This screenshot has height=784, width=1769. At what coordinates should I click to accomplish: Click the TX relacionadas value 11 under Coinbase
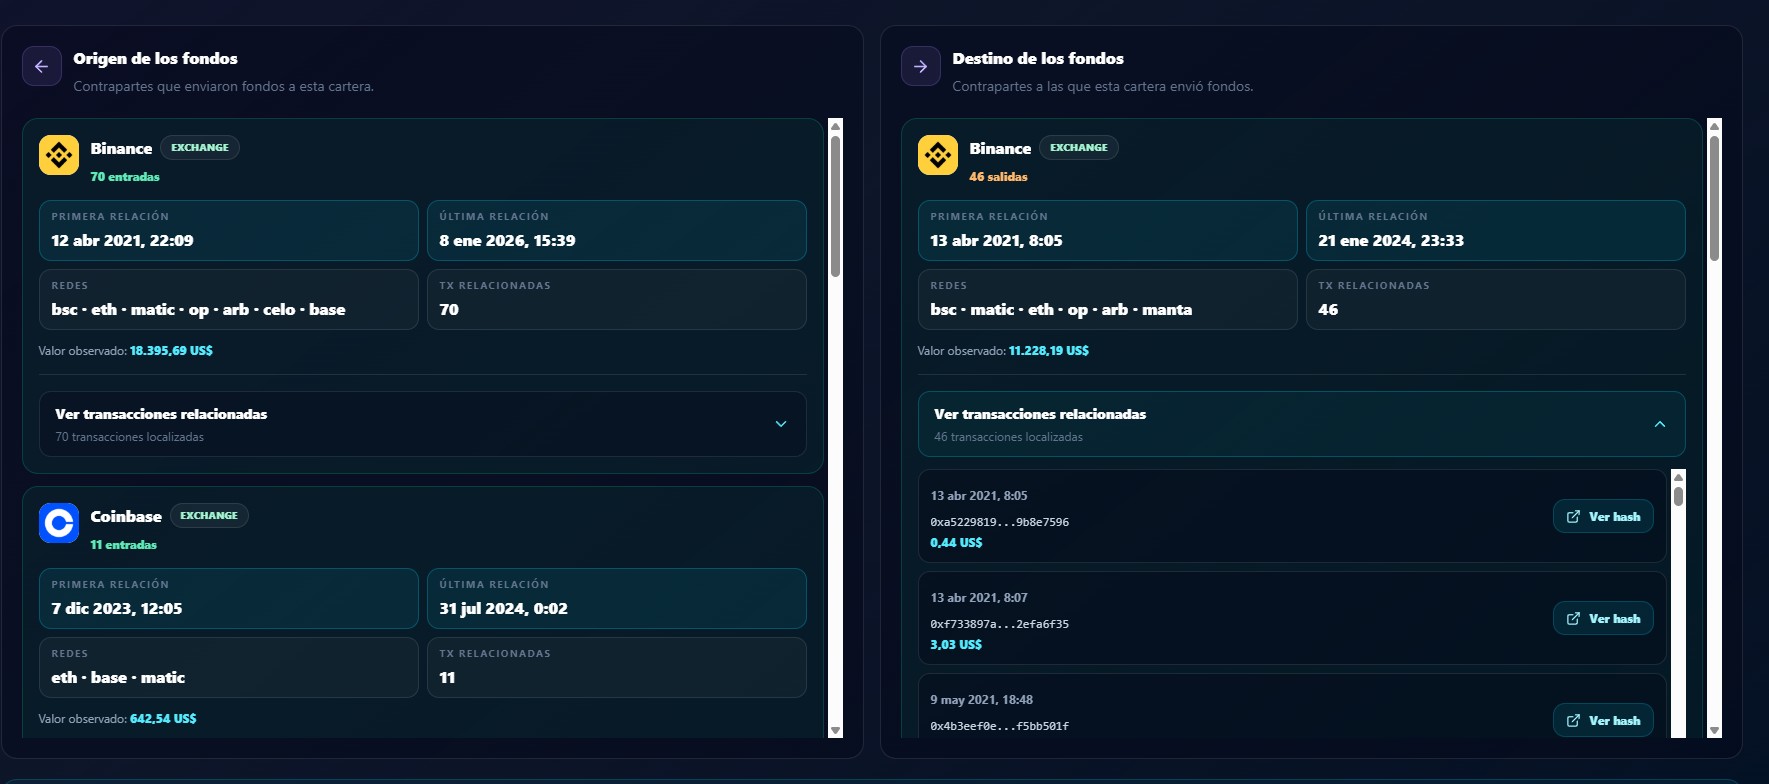coord(447,678)
